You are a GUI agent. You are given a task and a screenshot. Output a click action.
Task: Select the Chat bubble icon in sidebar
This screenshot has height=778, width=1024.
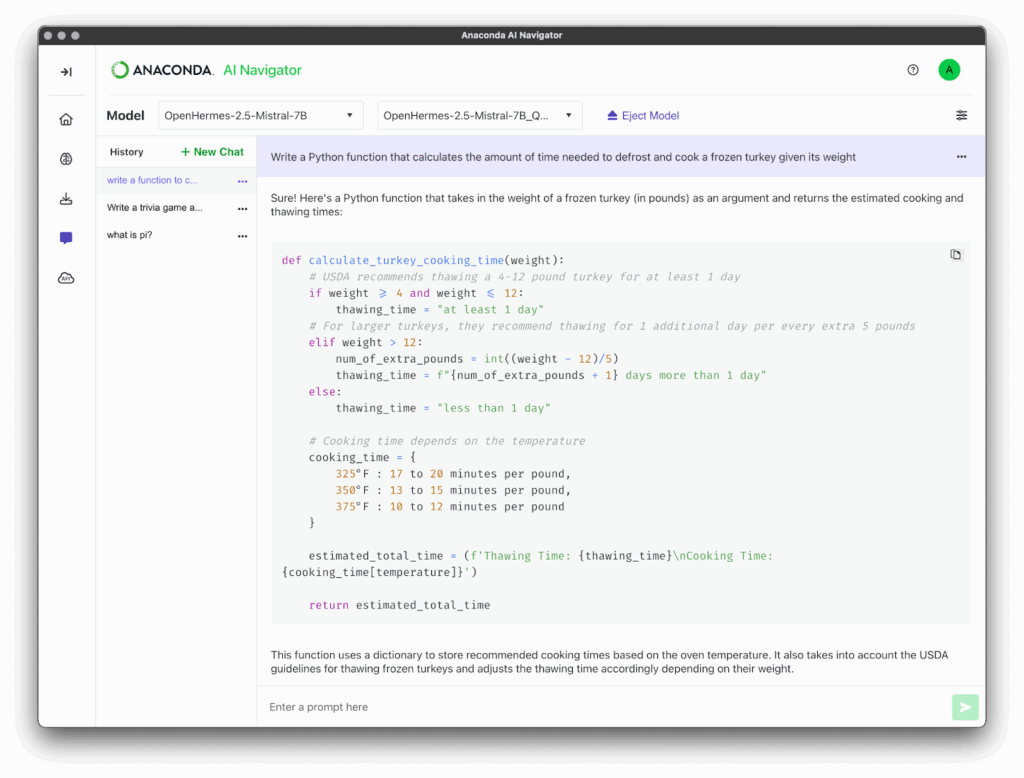click(66, 238)
